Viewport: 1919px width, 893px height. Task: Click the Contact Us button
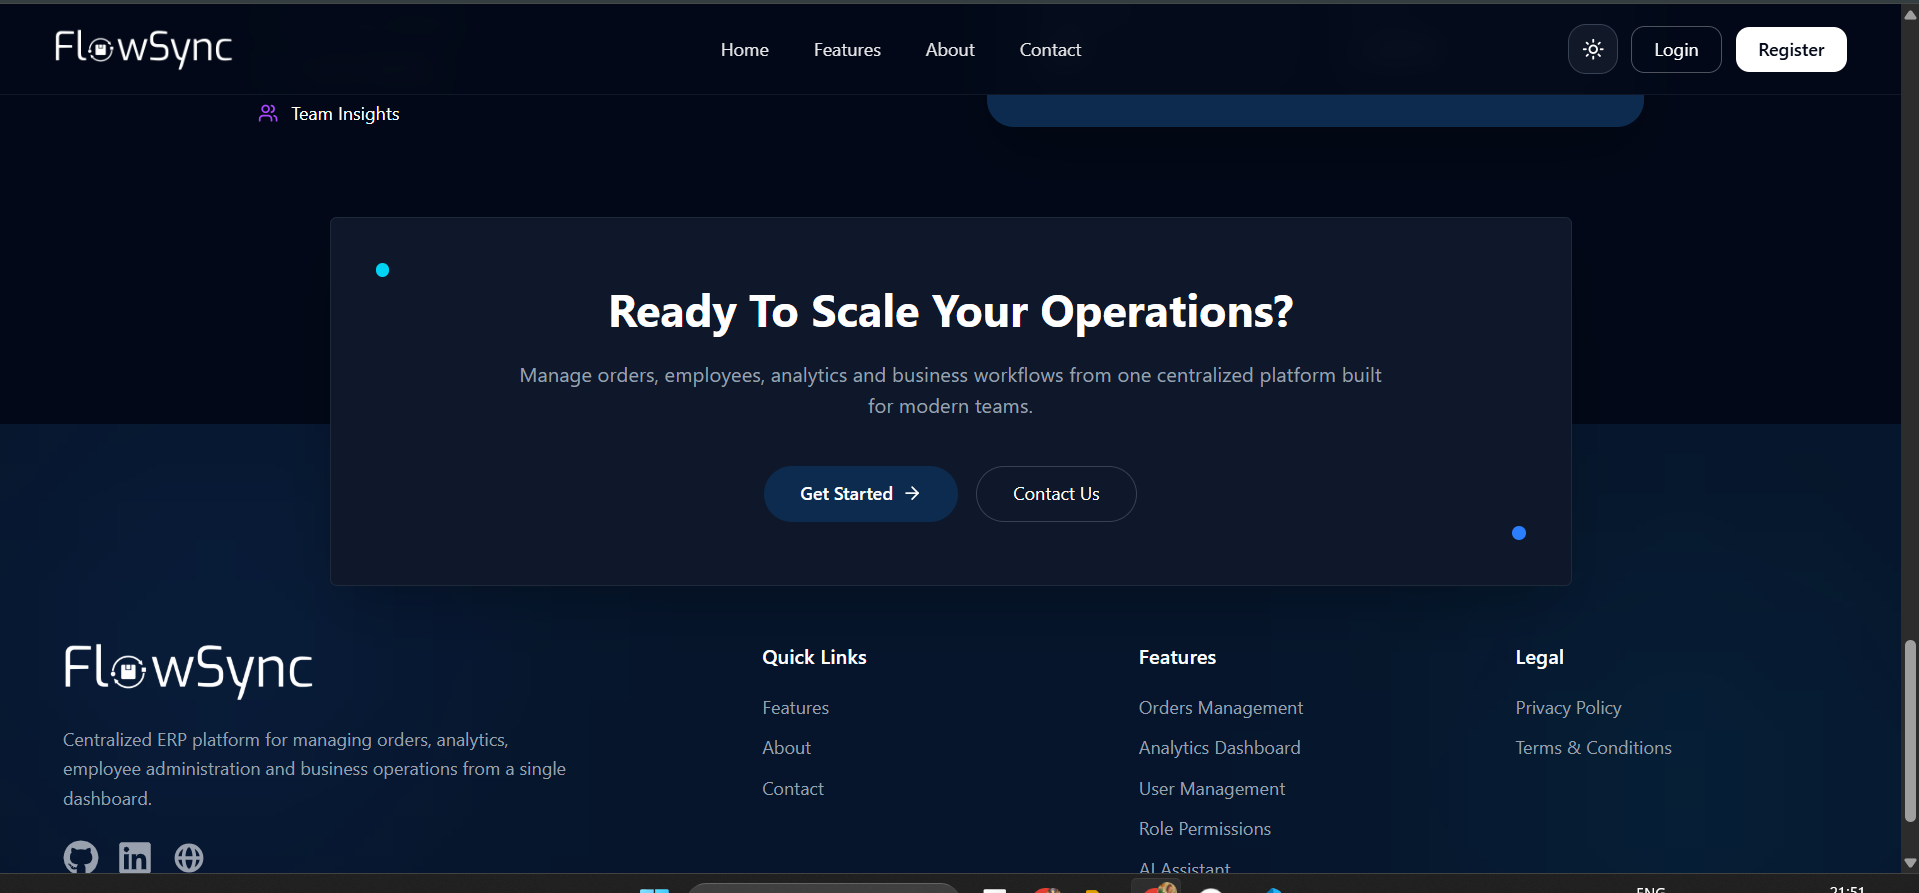(x=1056, y=494)
